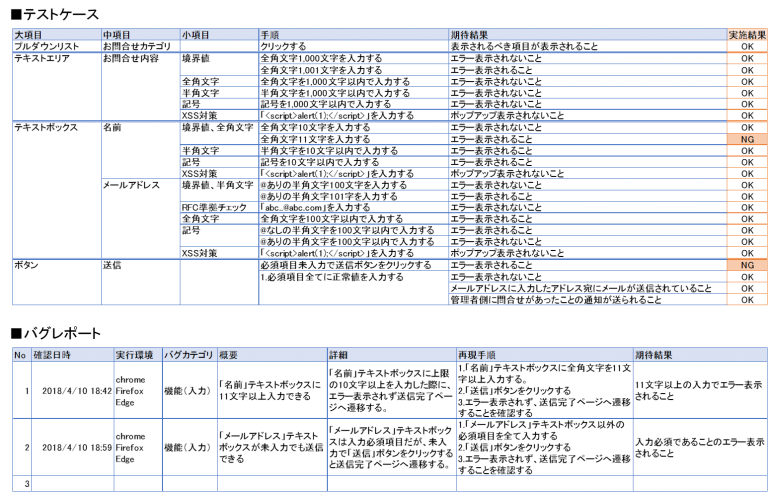Viewport: 768px width, 492px height.
Task: Select the RFC準拠チェック cell
Action: (x=219, y=207)
